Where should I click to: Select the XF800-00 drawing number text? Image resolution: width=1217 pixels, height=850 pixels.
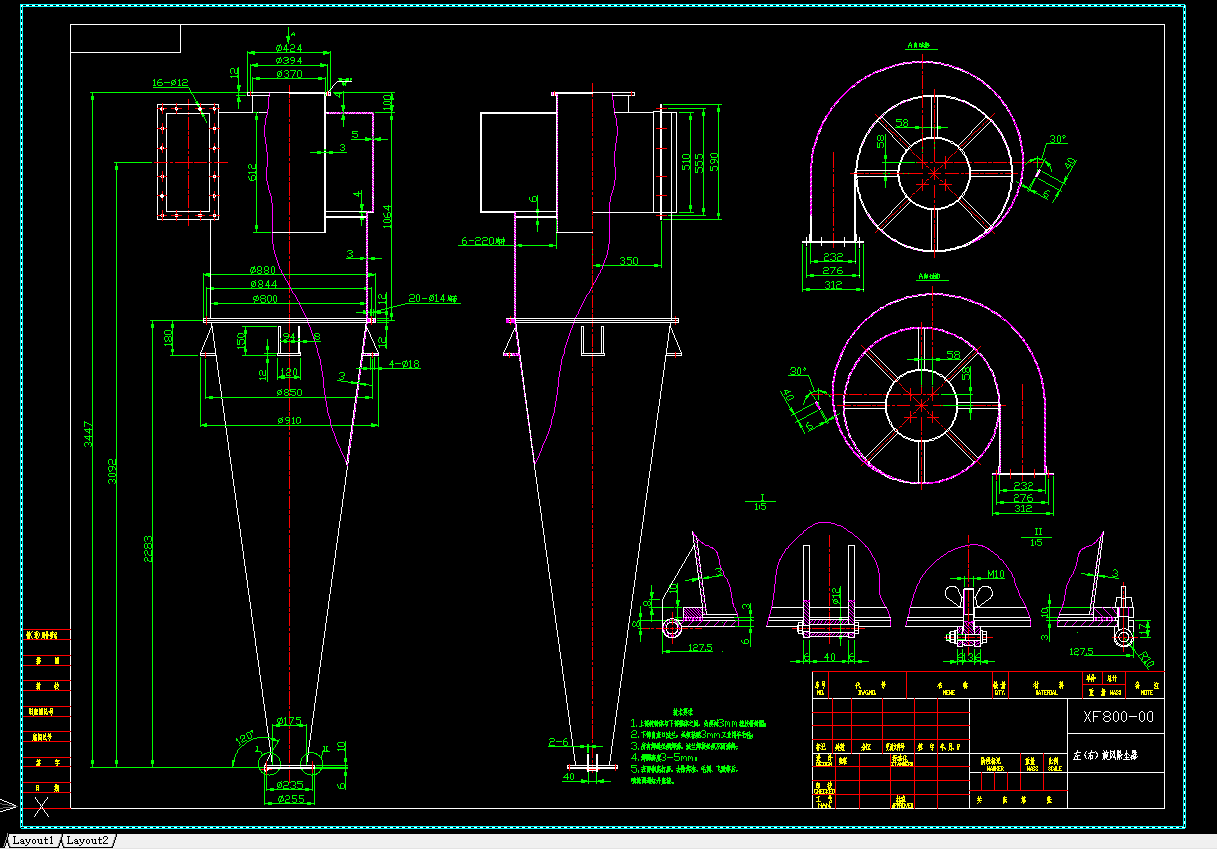pos(1118,717)
